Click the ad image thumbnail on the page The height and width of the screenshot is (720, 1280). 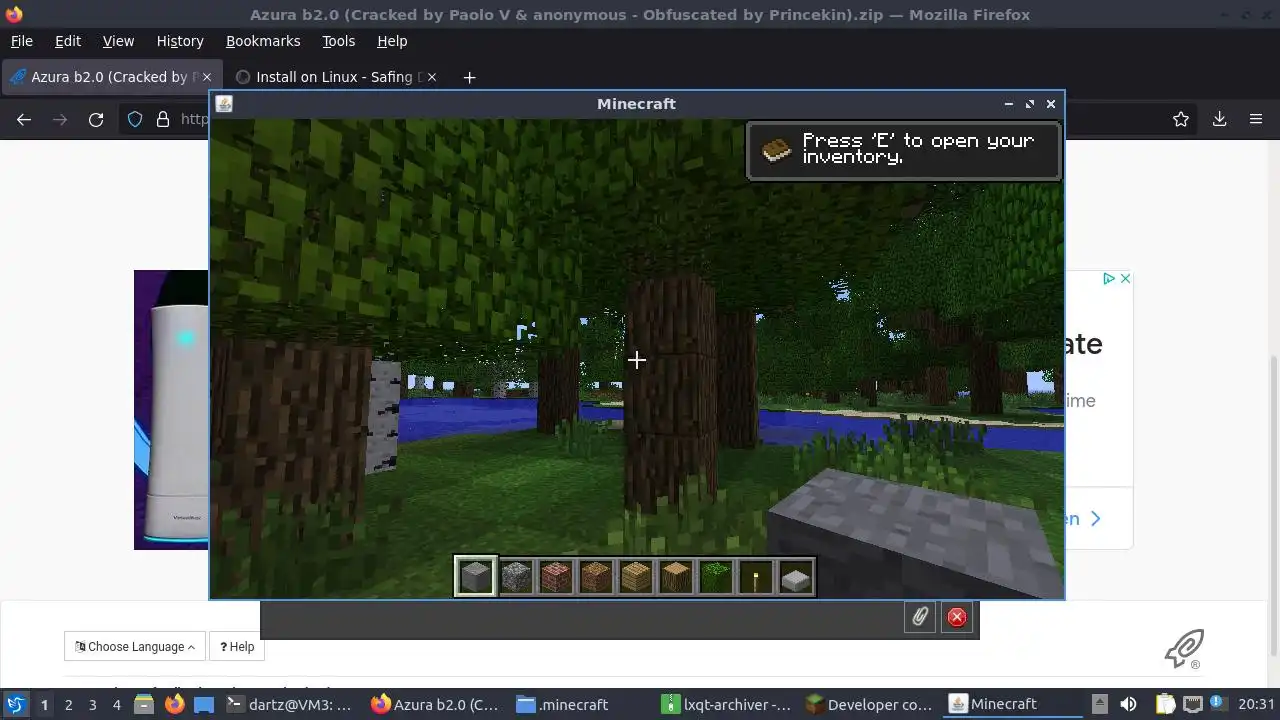point(171,410)
